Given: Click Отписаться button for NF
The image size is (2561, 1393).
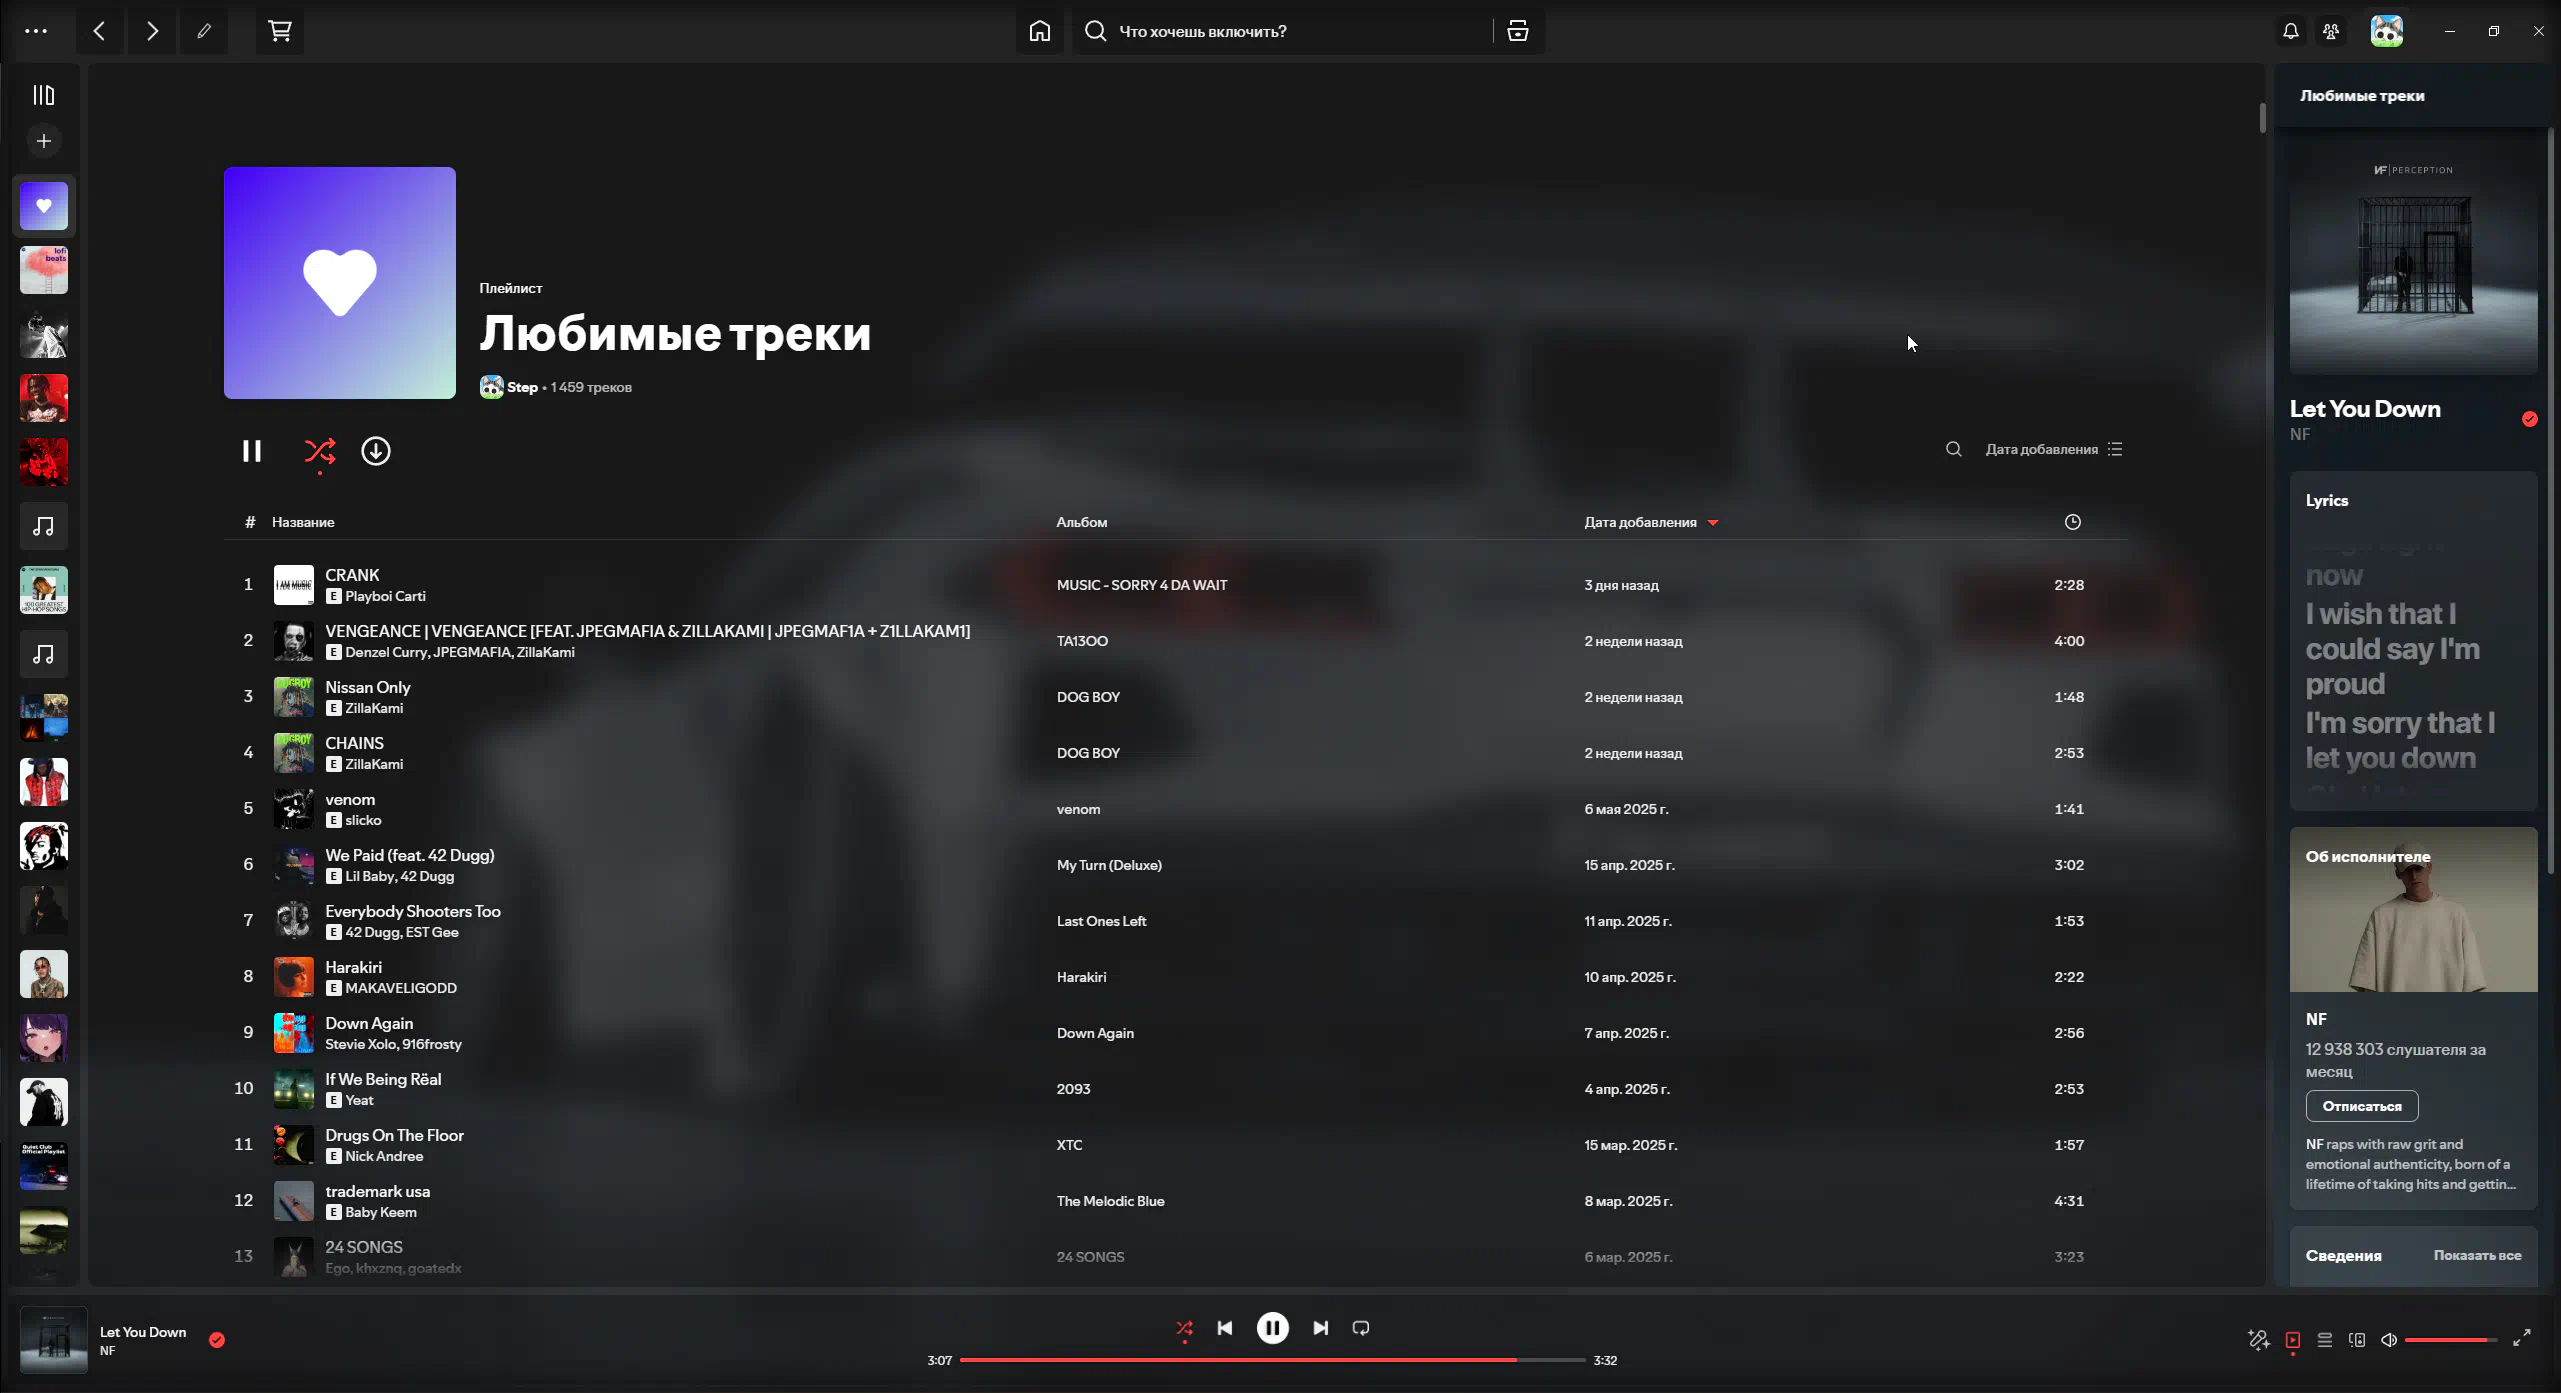Looking at the screenshot, I should (x=2362, y=1106).
